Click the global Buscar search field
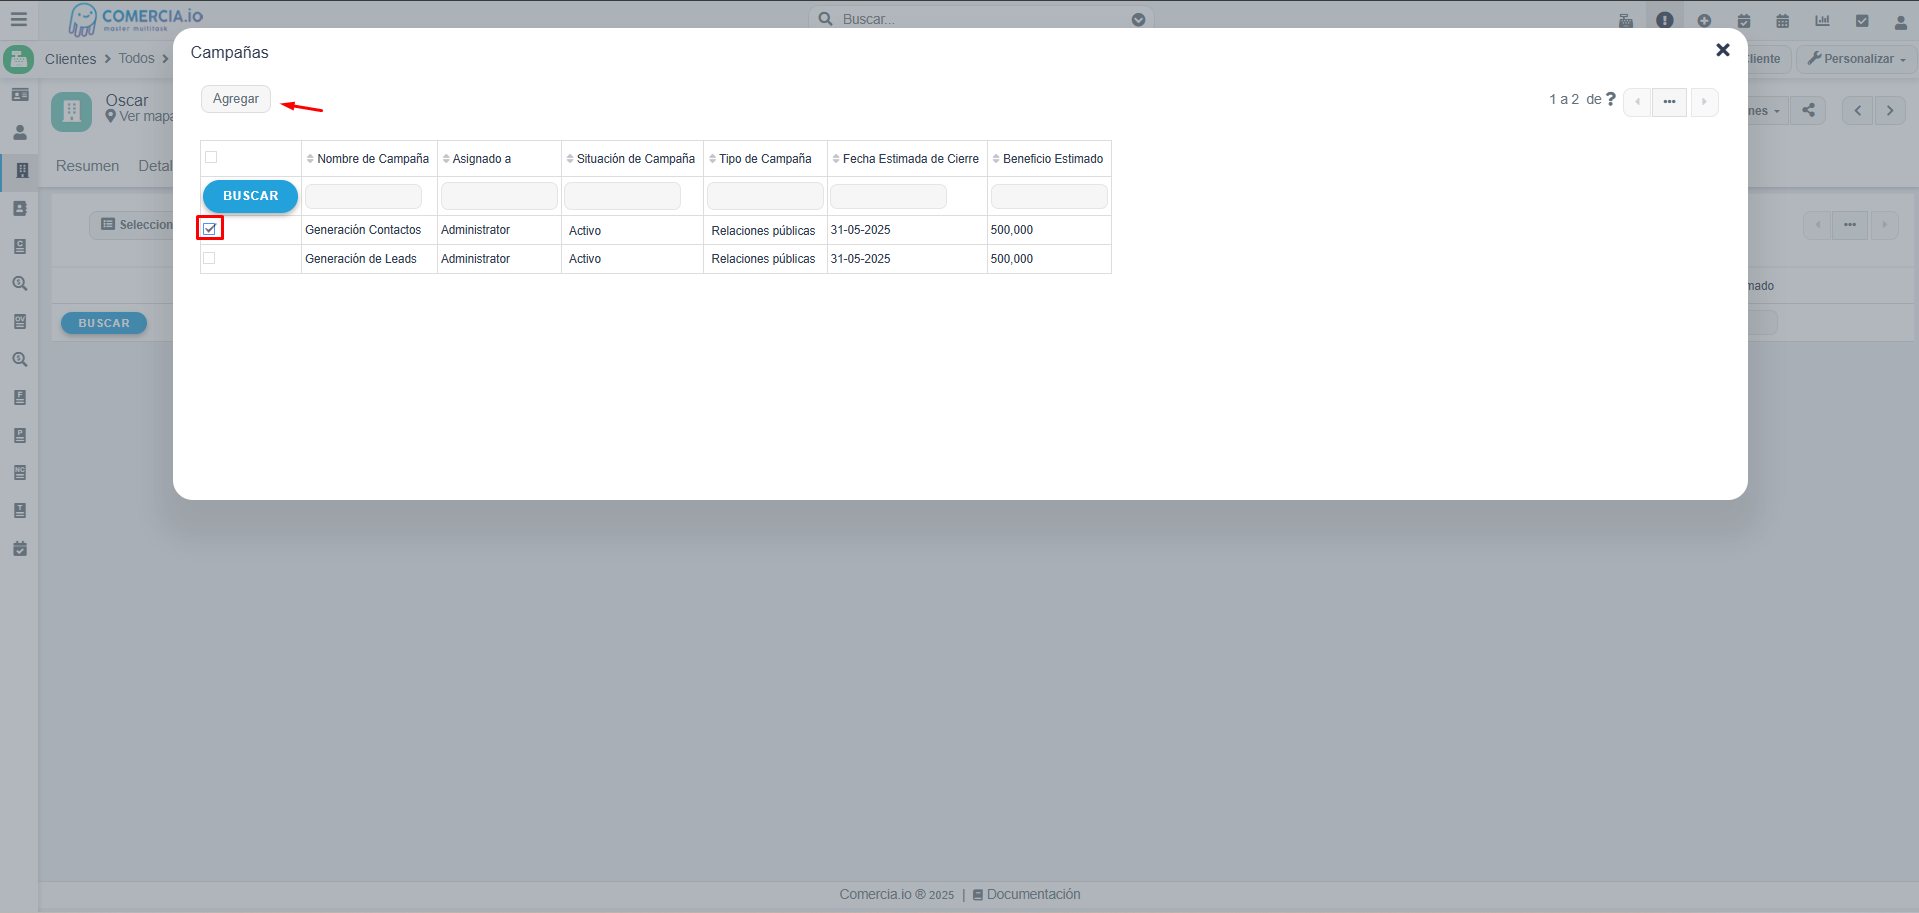 point(980,19)
